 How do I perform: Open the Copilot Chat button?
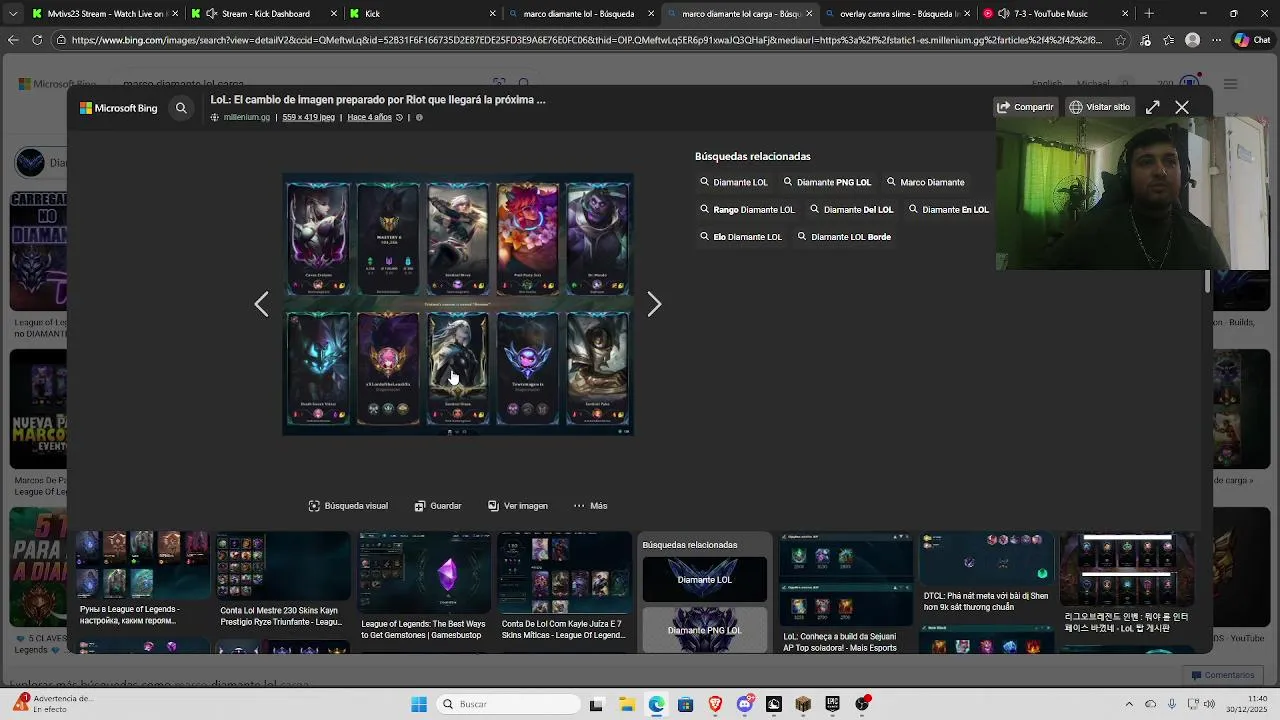[1252, 40]
